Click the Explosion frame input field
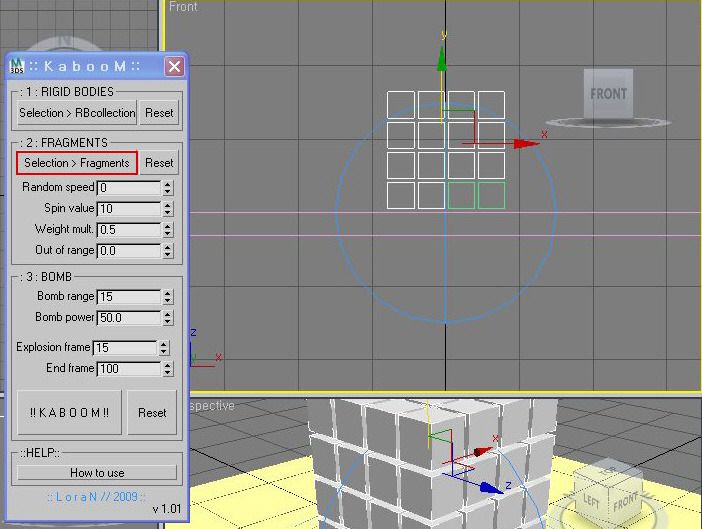The width and height of the screenshot is (702, 529). click(125, 348)
